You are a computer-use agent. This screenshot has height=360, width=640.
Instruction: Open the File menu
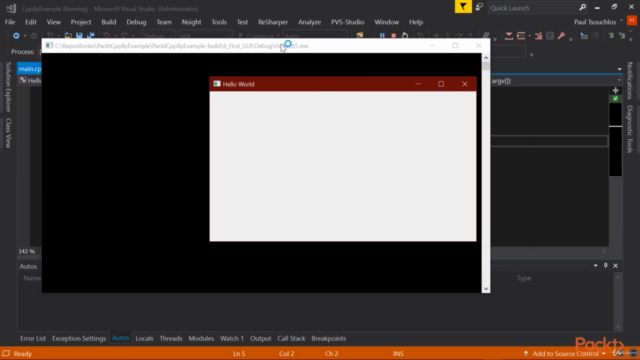pyautogui.click(x=10, y=22)
